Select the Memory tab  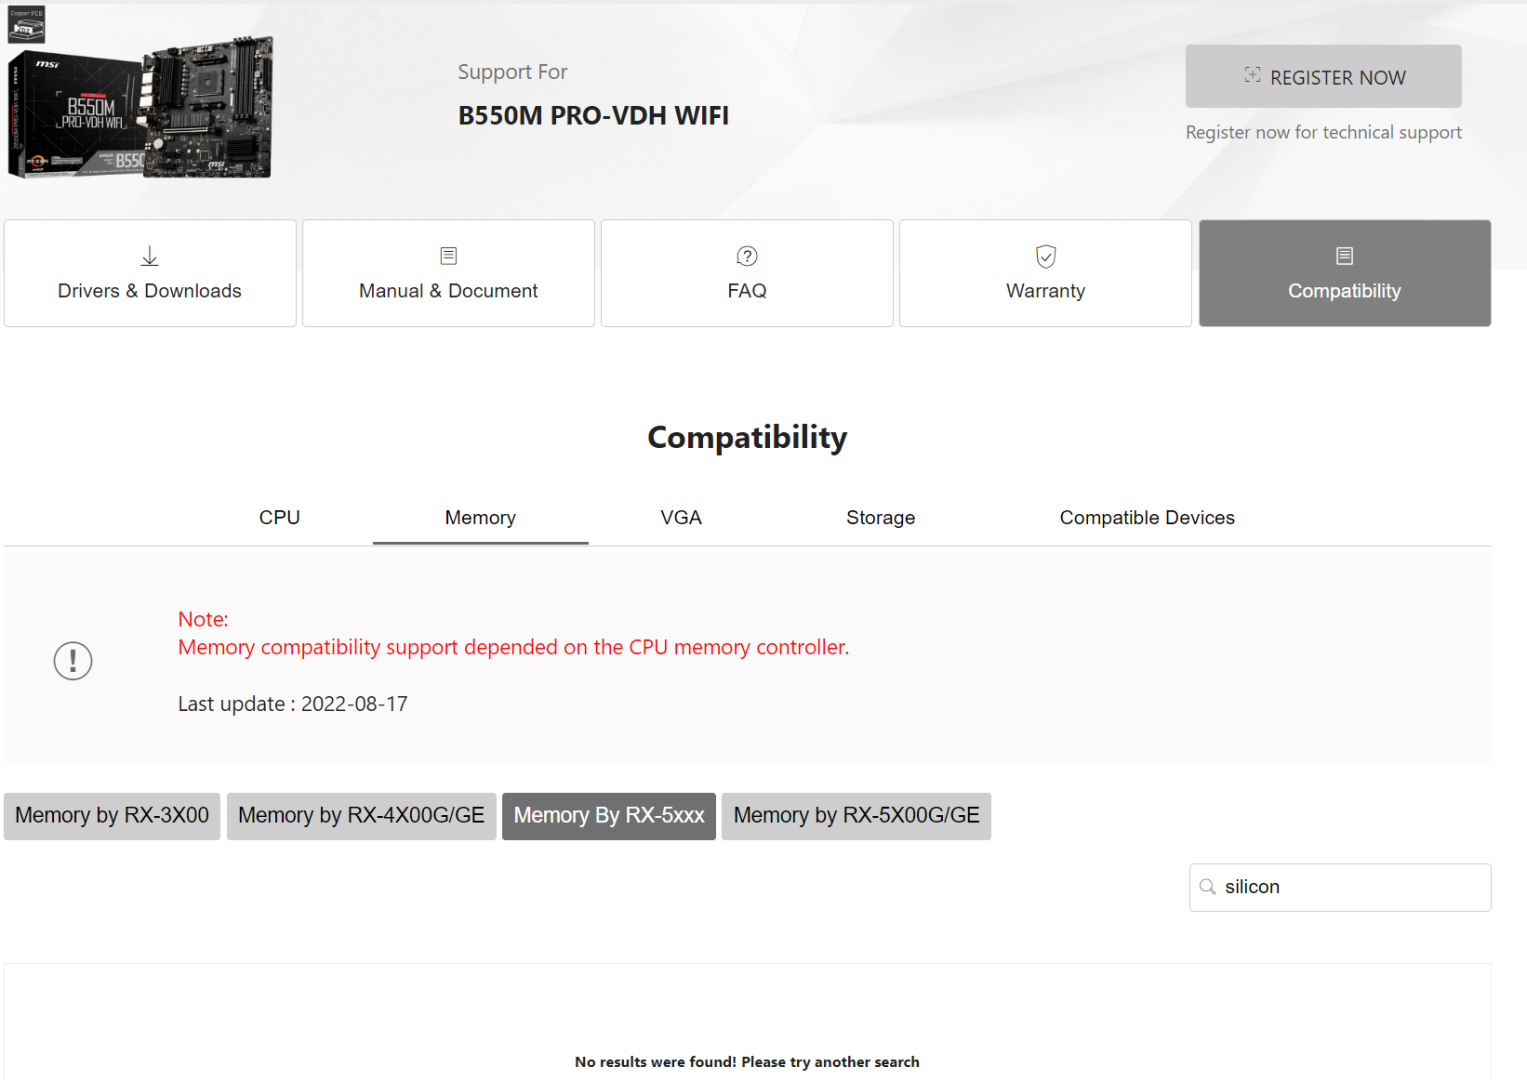pos(481,518)
